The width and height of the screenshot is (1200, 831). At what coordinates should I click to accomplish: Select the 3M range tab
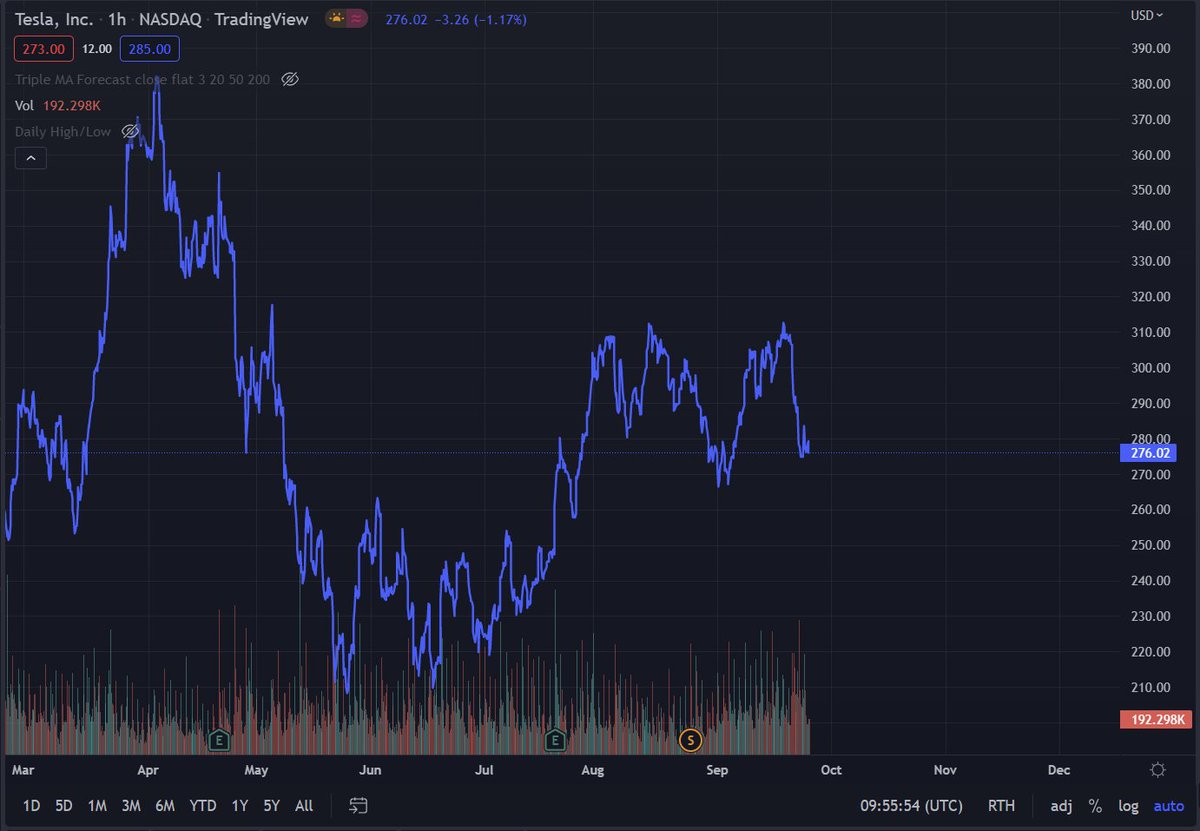click(131, 806)
